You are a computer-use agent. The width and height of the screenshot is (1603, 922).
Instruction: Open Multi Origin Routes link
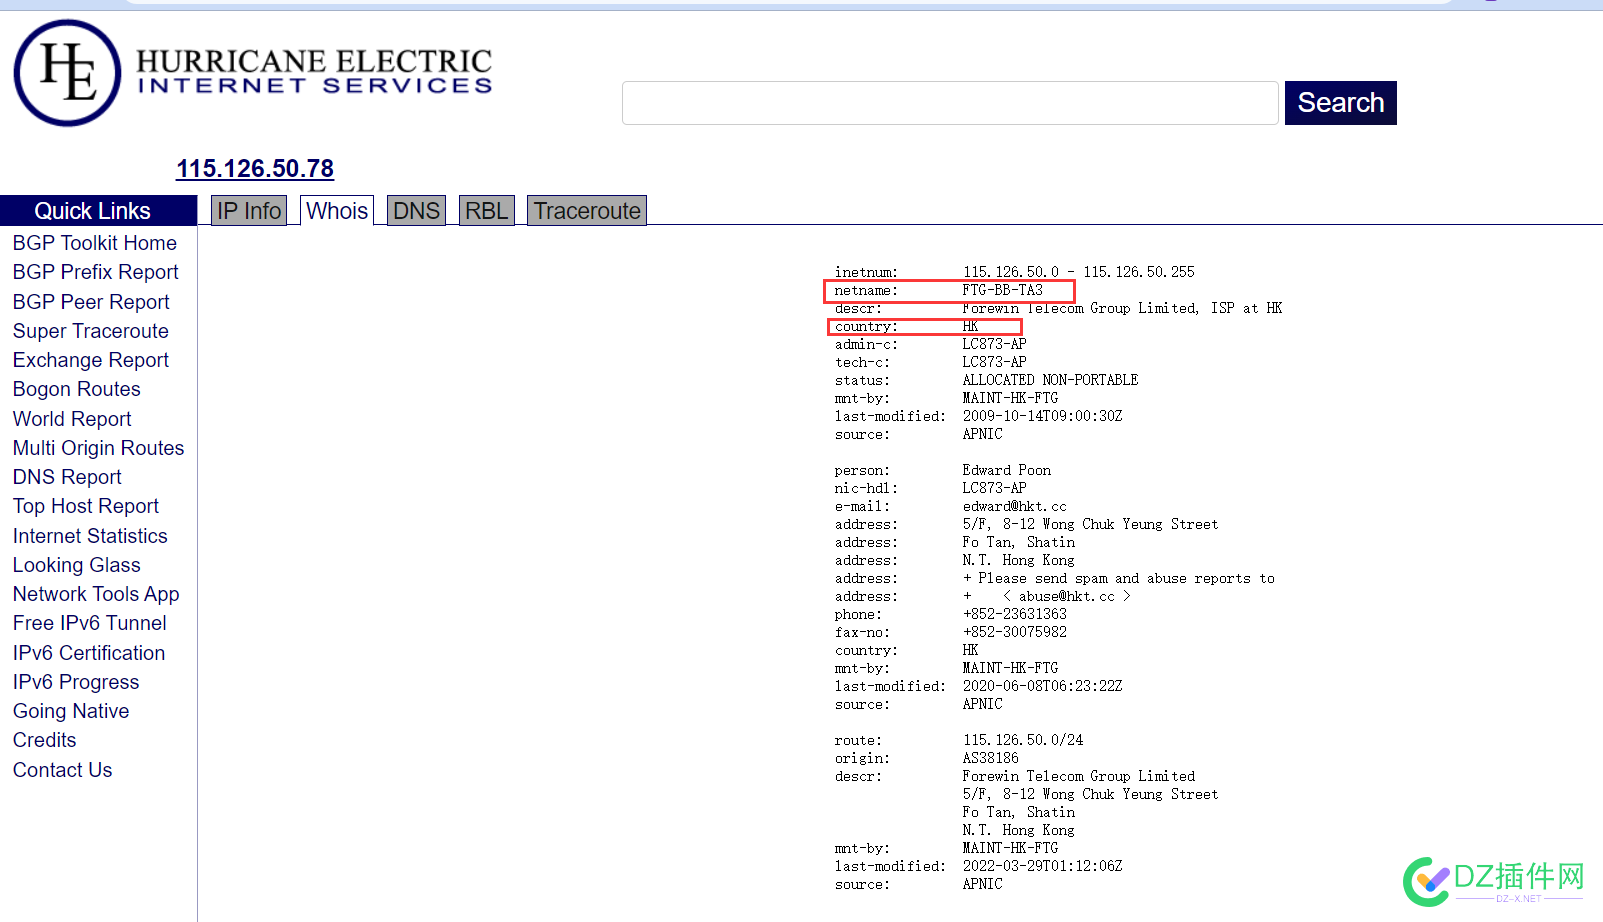click(99, 448)
